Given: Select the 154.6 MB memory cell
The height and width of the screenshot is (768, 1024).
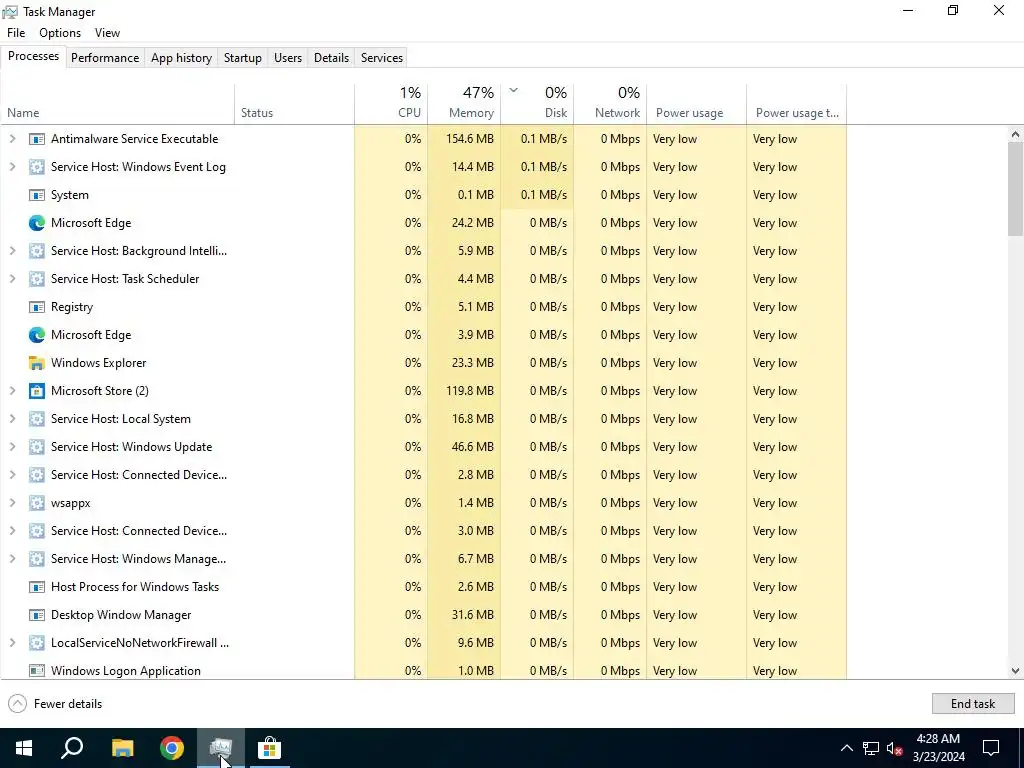Looking at the screenshot, I should pyautogui.click(x=464, y=139).
